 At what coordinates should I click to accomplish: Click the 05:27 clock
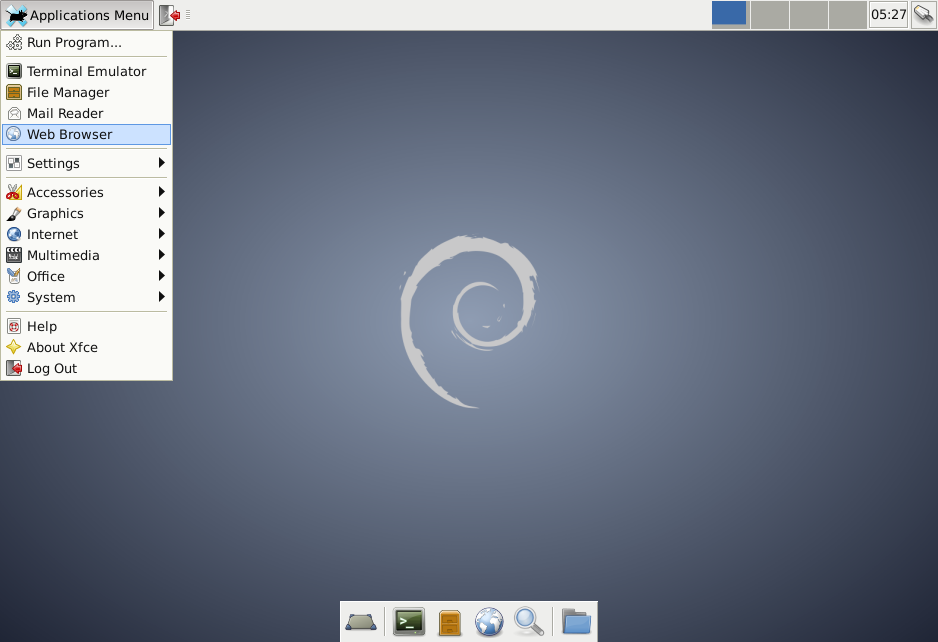point(888,14)
